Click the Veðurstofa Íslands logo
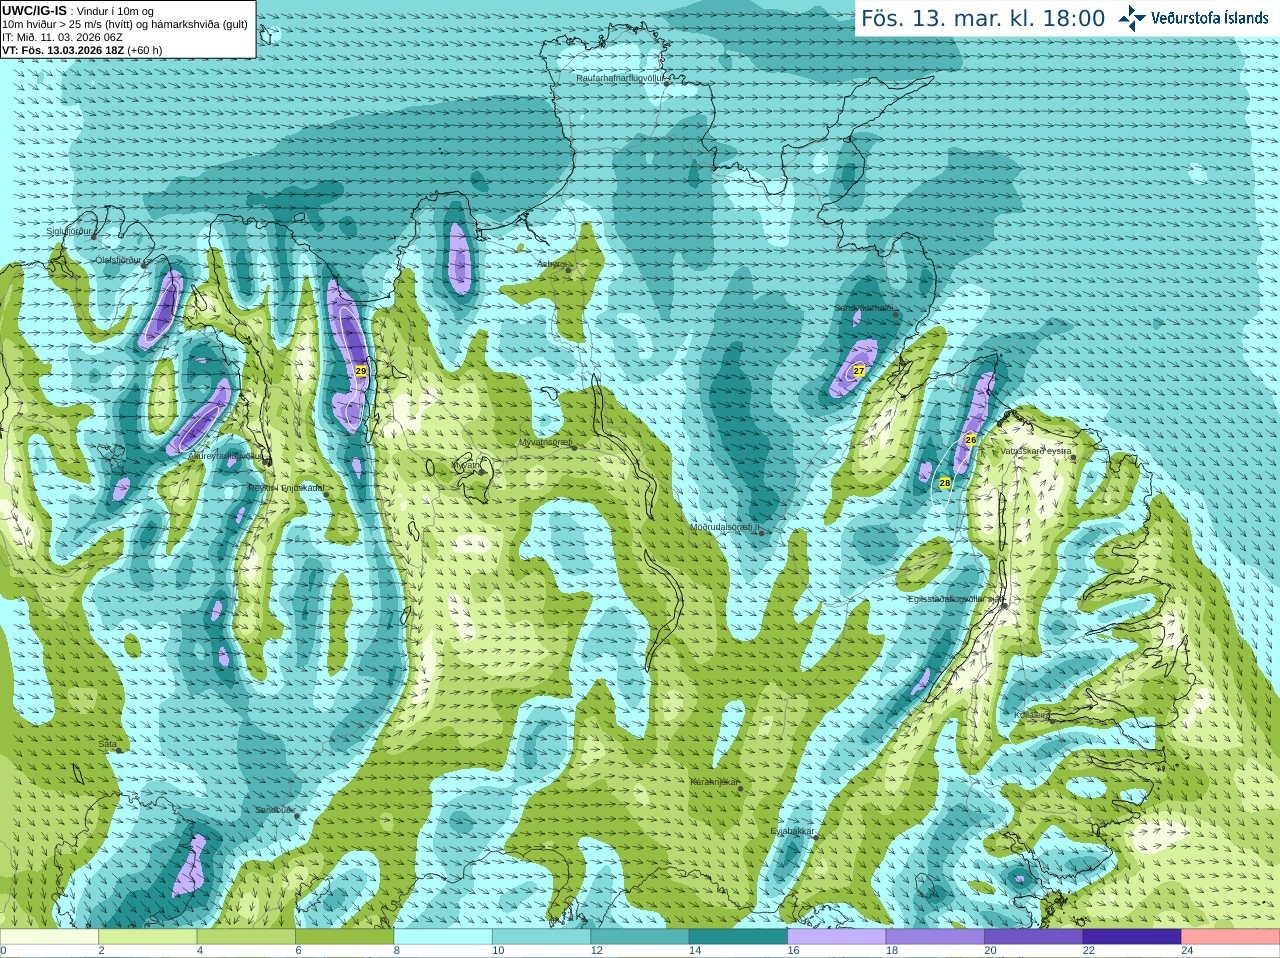 tap(1193, 18)
